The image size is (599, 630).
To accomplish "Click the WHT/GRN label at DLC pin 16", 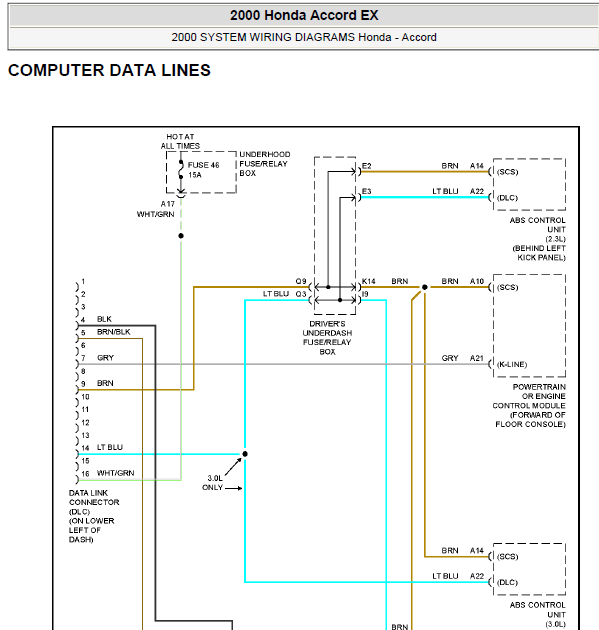I will [115, 473].
